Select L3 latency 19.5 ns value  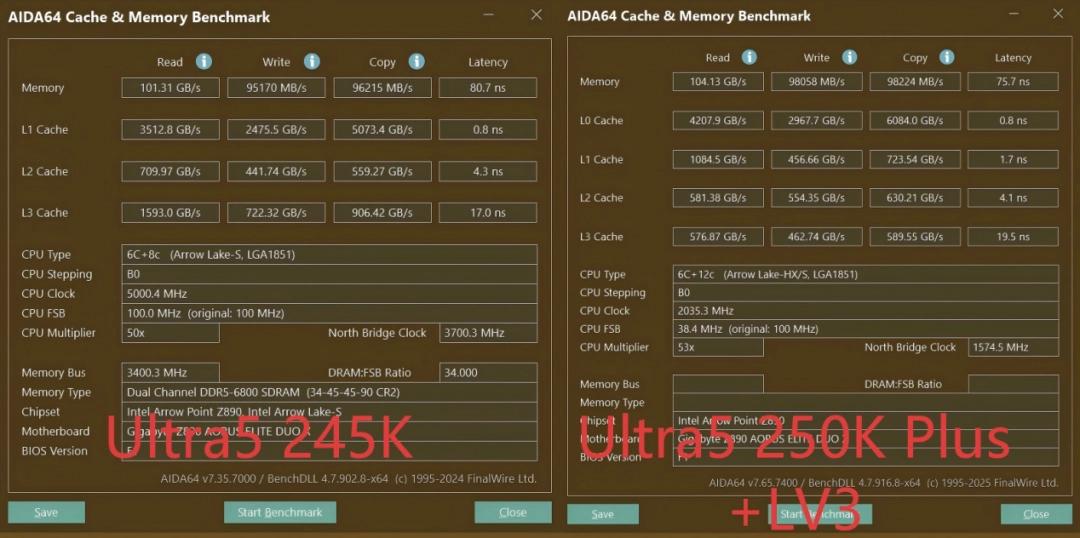coord(1013,236)
